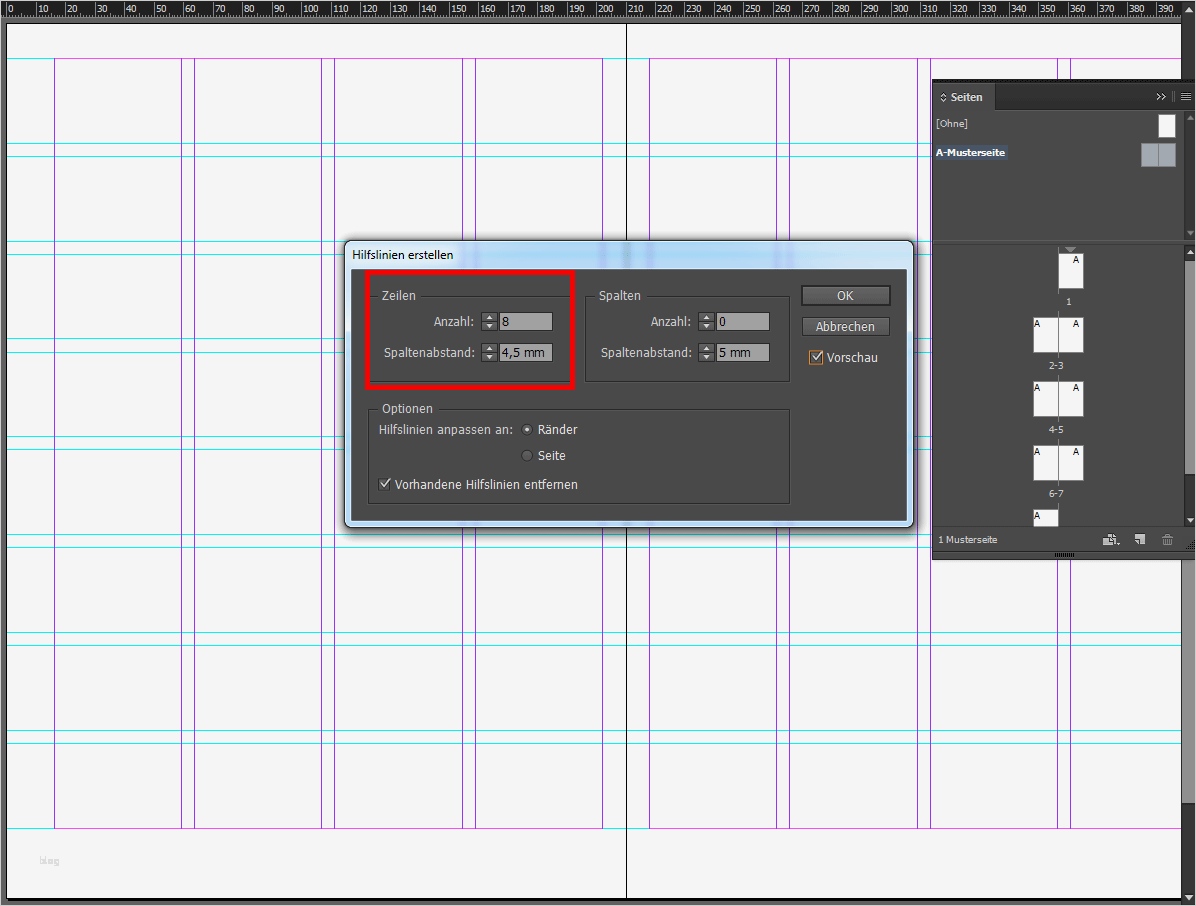Confirm the dialog with OK

coord(845,296)
